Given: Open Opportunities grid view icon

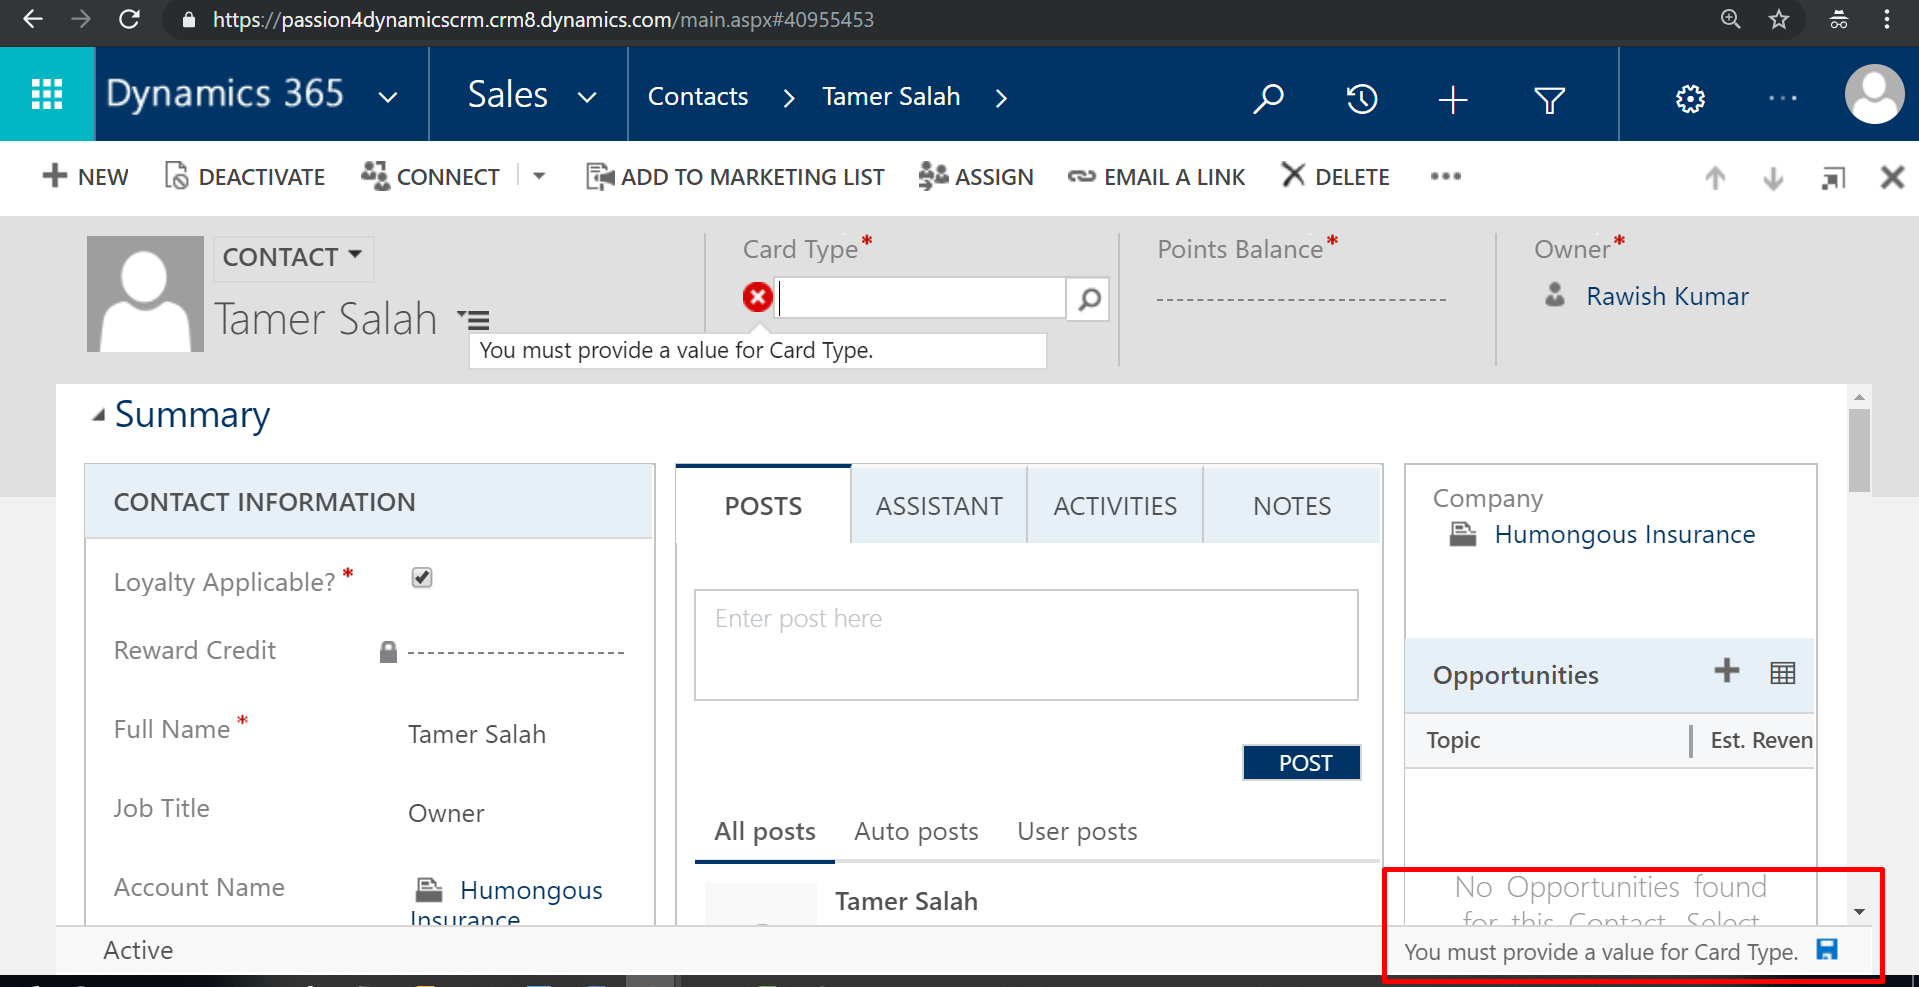Looking at the screenshot, I should tap(1782, 673).
